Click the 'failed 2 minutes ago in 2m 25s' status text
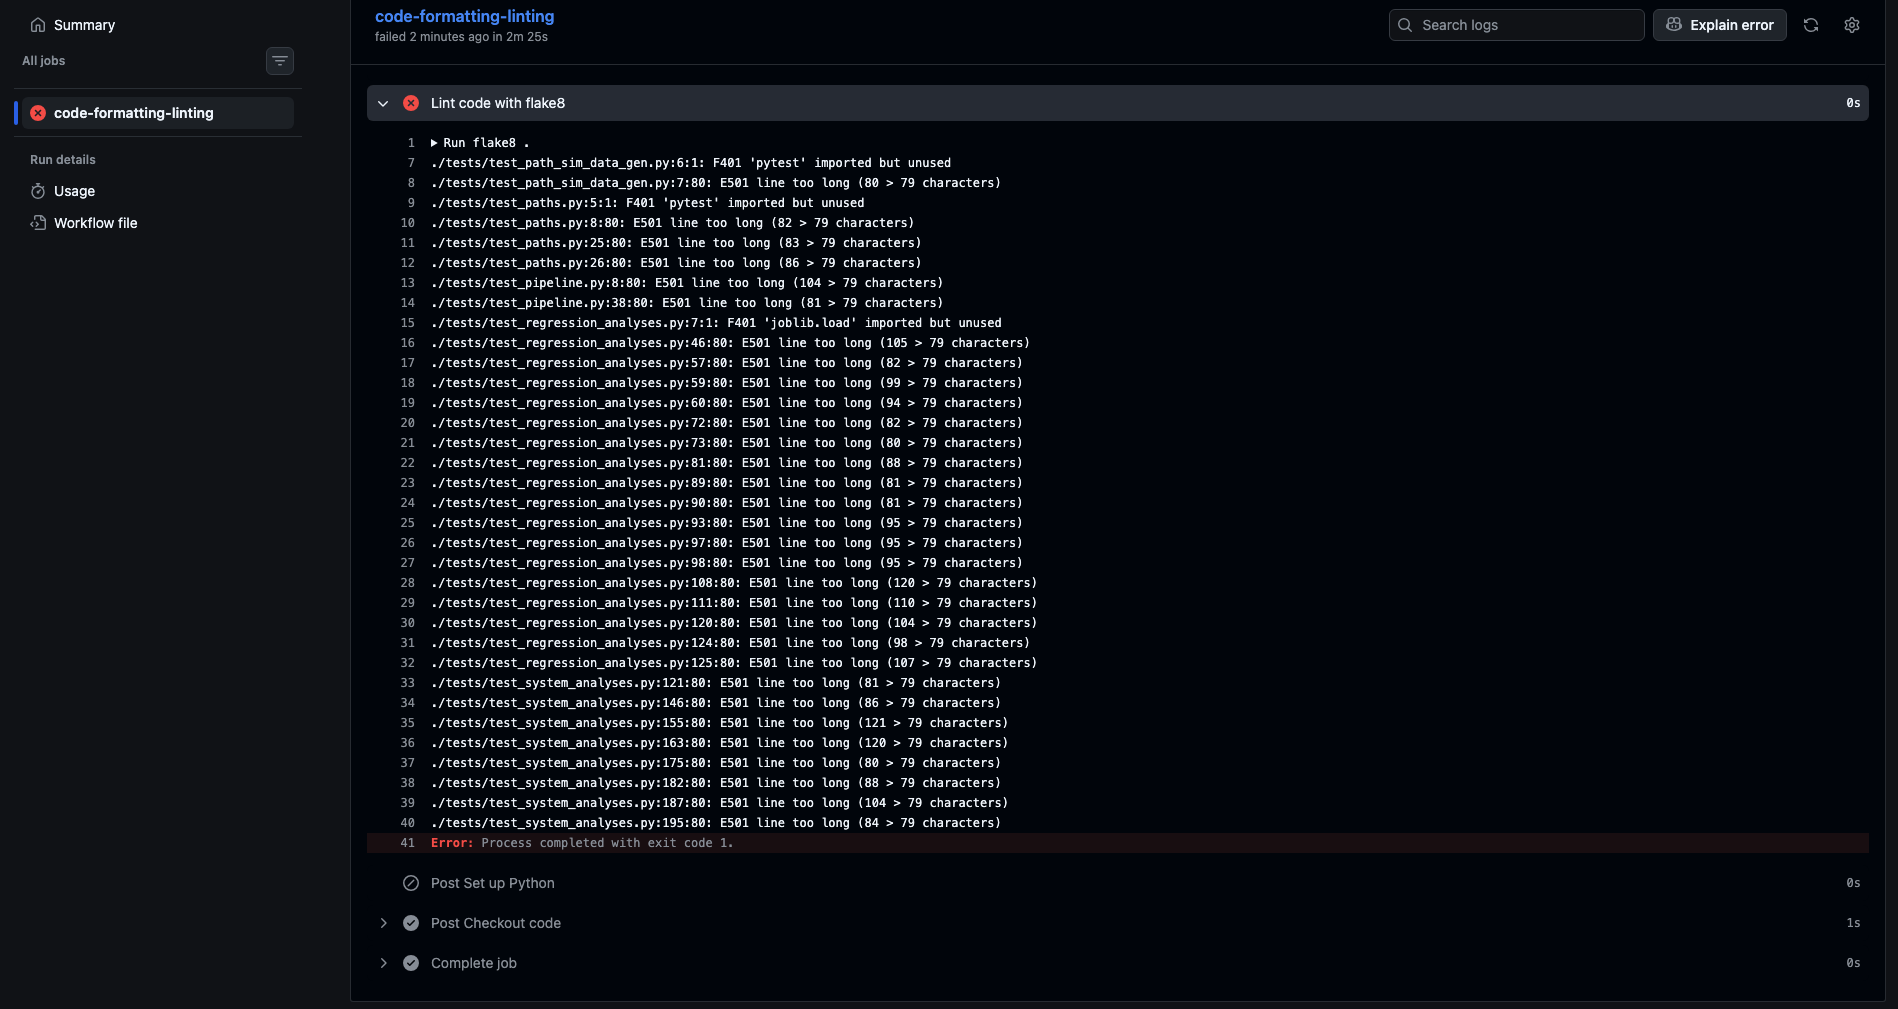Viewport: 1898px width, 1009px height. pos(461,37)
